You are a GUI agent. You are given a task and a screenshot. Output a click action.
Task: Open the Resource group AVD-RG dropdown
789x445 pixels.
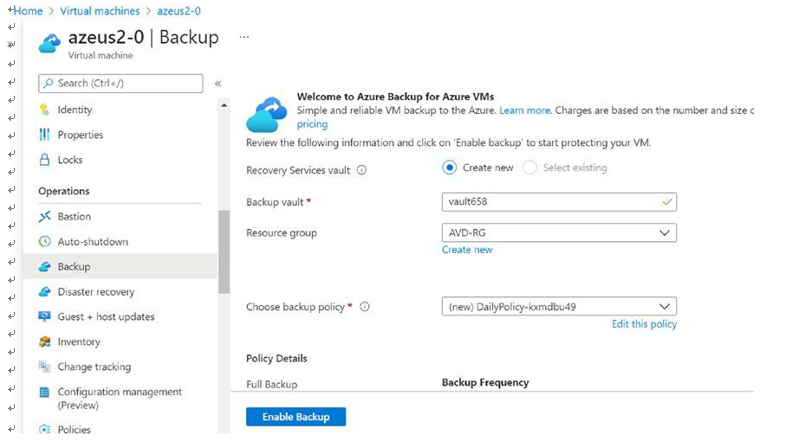tap(559, 233)
